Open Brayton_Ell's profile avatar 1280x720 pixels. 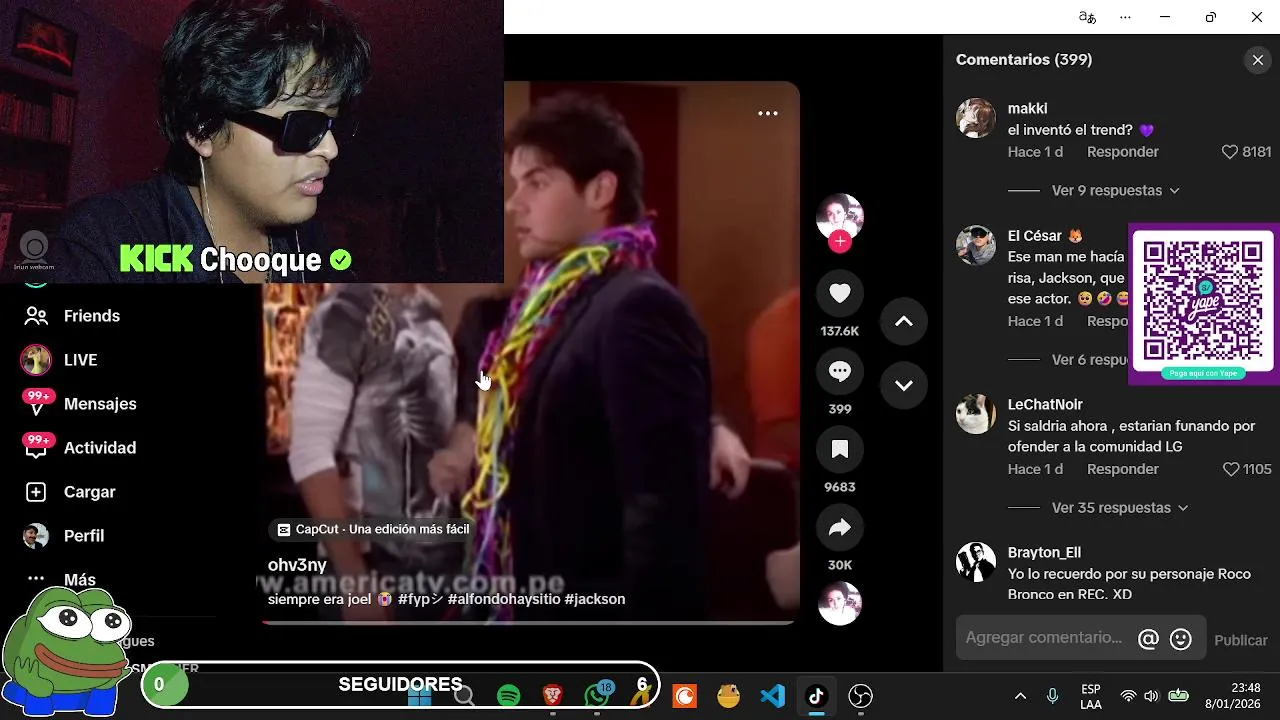[x=976, y=562]
